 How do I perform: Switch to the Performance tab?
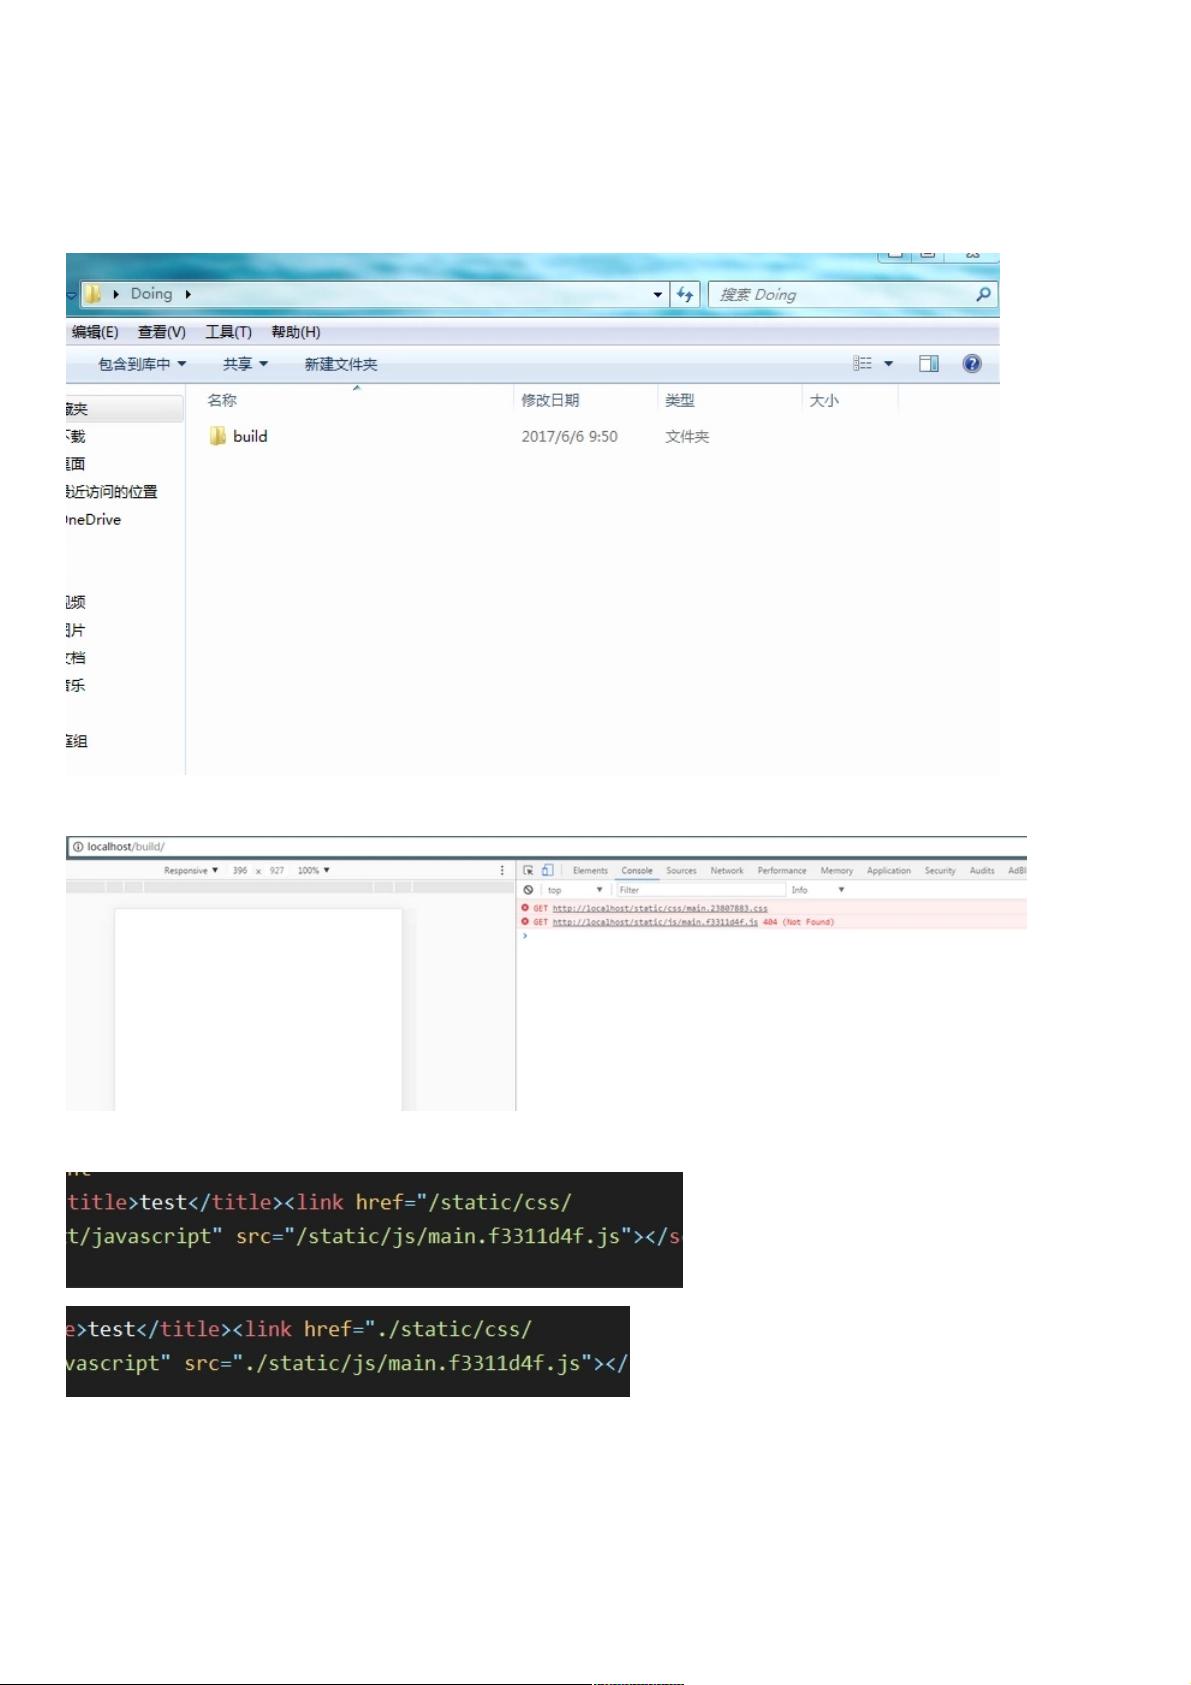[x=782, y=870]
